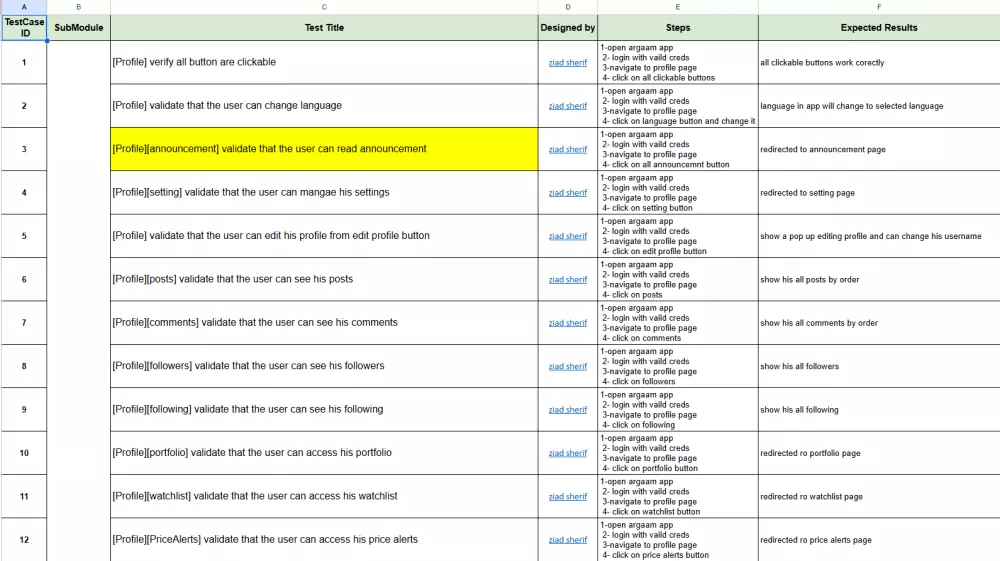Select column E header
The width and height of the screenshot is (1000, 561).
coord(678,7)
